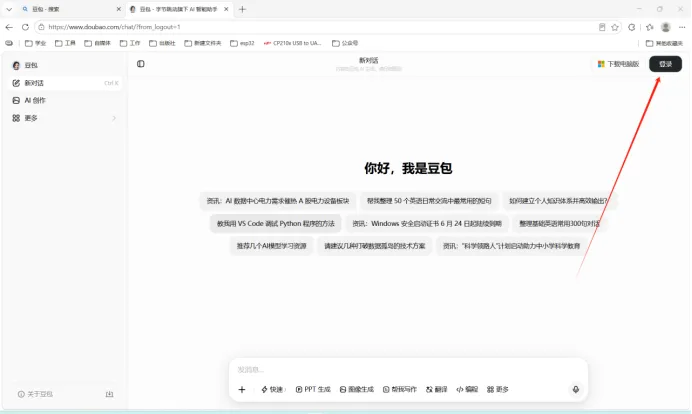Open 关于豆包 at the sidebar bottom

coord(35,394)
